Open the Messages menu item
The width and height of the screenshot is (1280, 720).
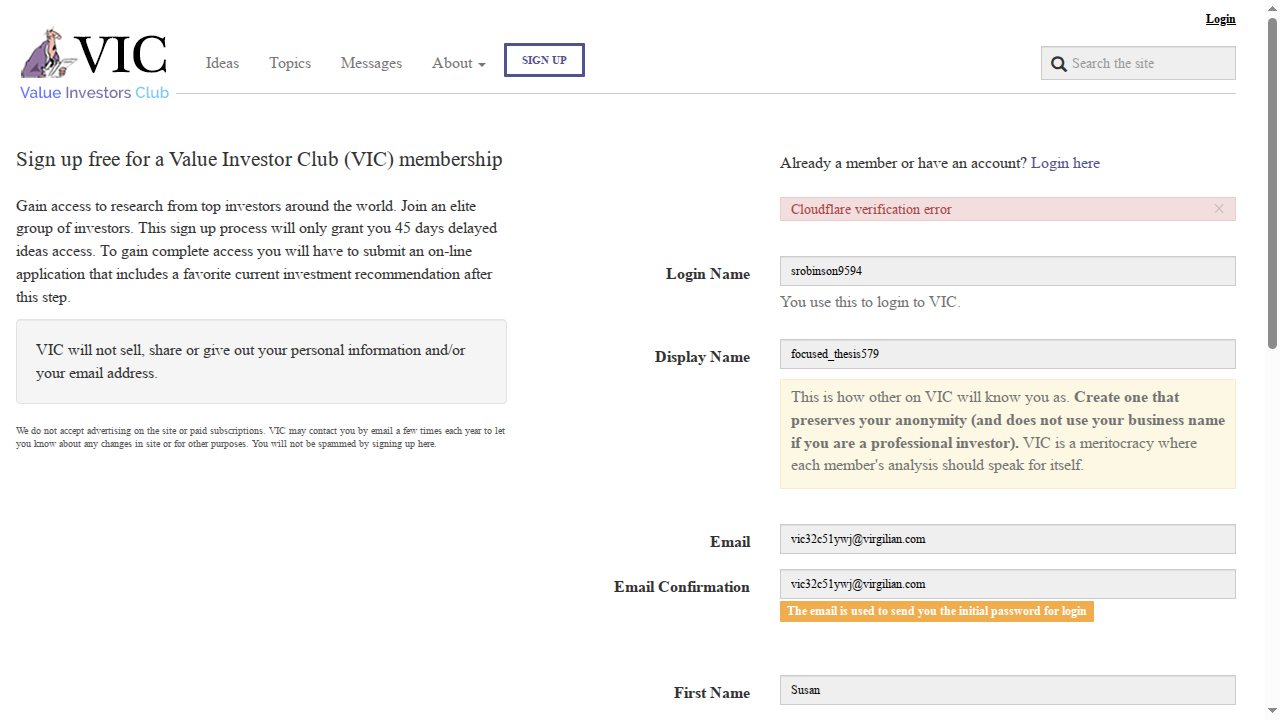pos(371,63)
